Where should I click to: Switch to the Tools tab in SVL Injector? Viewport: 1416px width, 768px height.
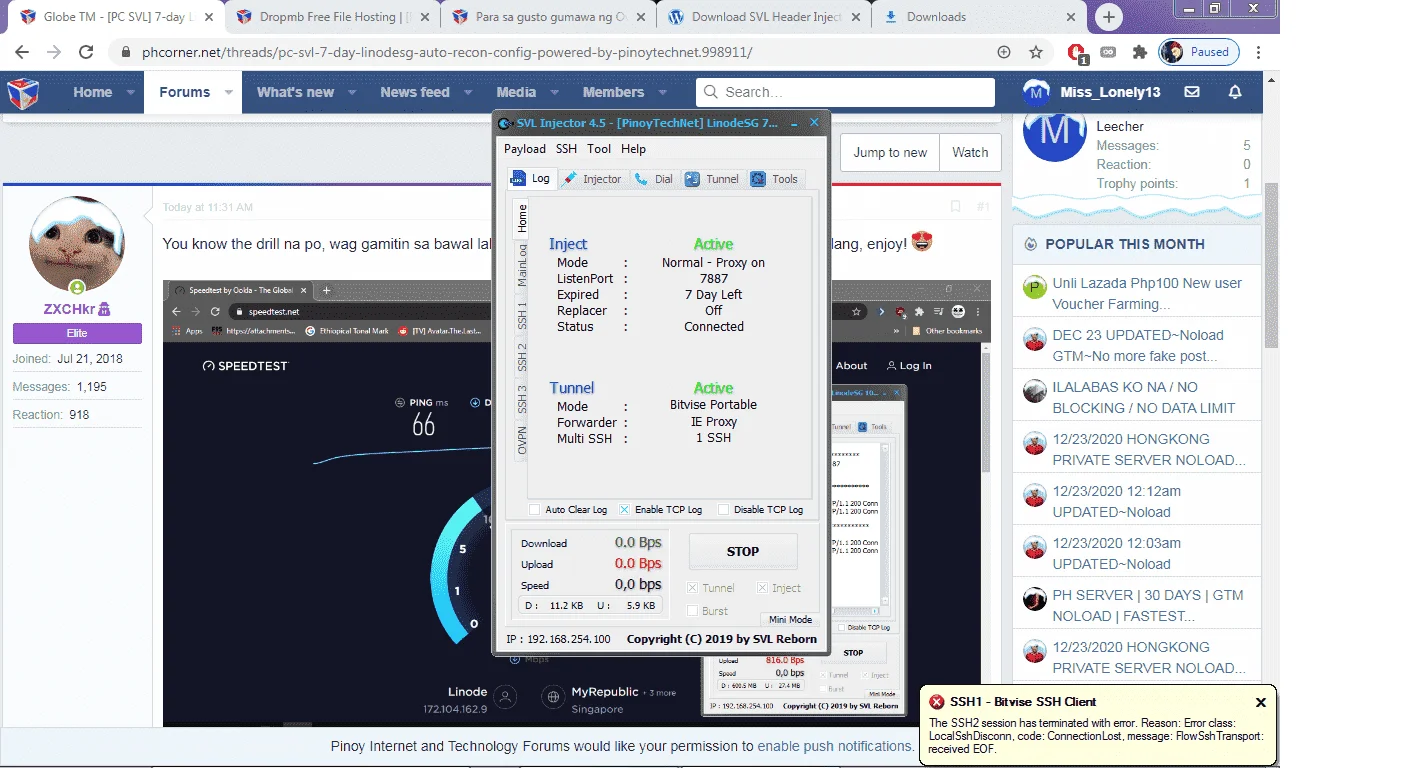(775, 179)
